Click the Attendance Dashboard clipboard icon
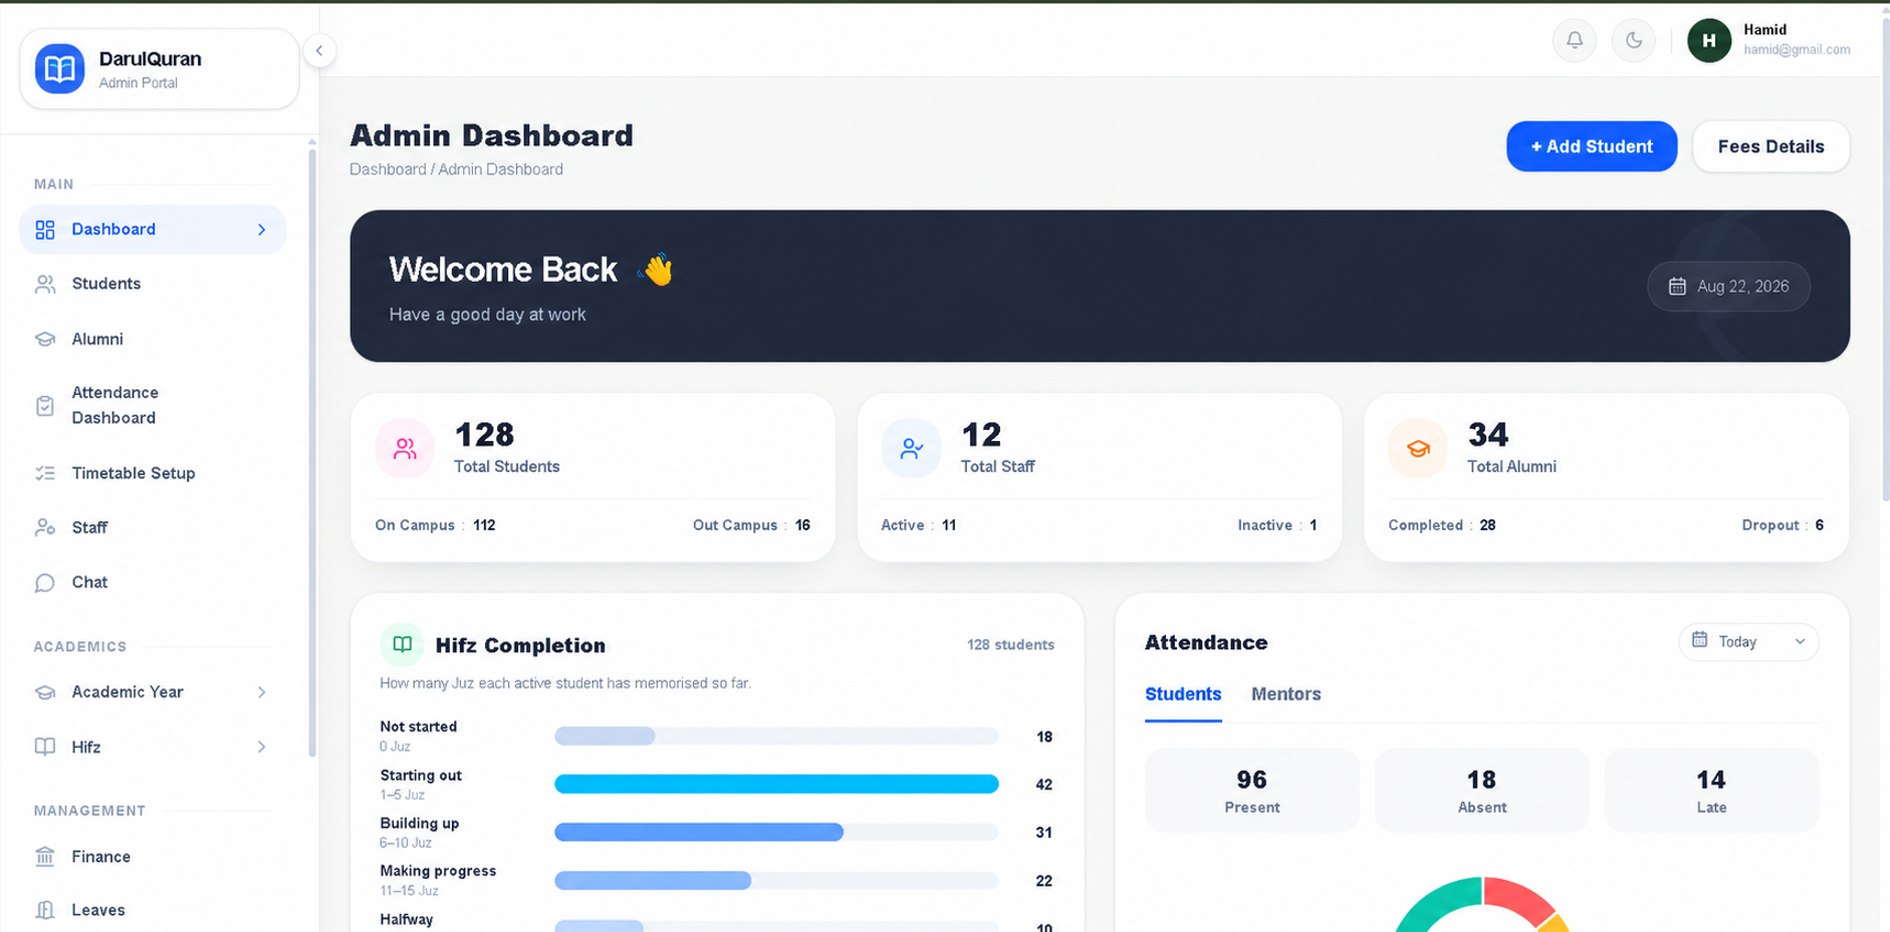 click(x=45, y=405)
